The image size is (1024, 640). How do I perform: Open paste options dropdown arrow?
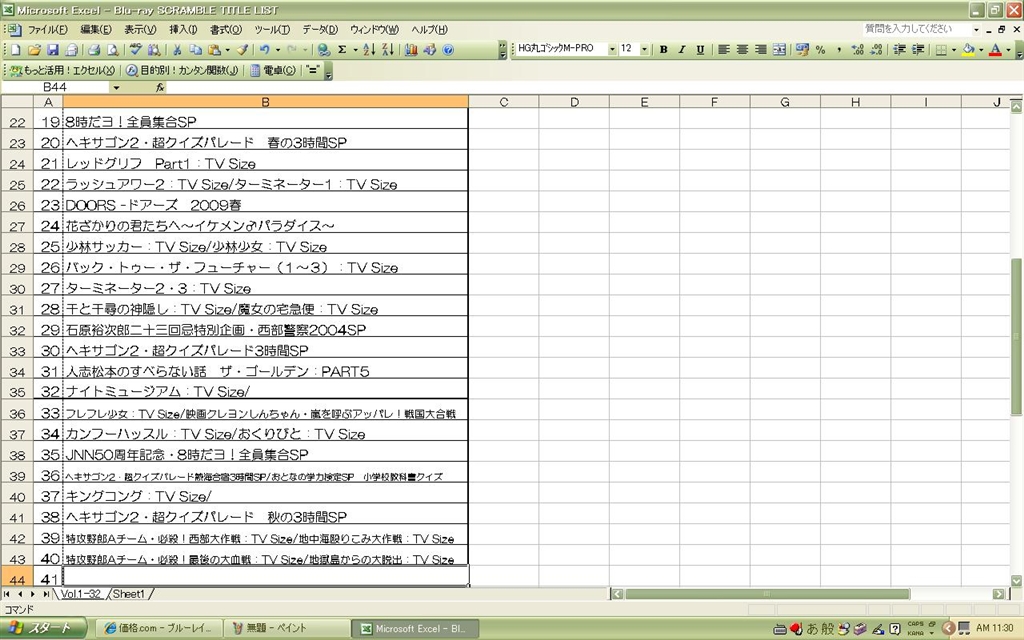point(227,50)
